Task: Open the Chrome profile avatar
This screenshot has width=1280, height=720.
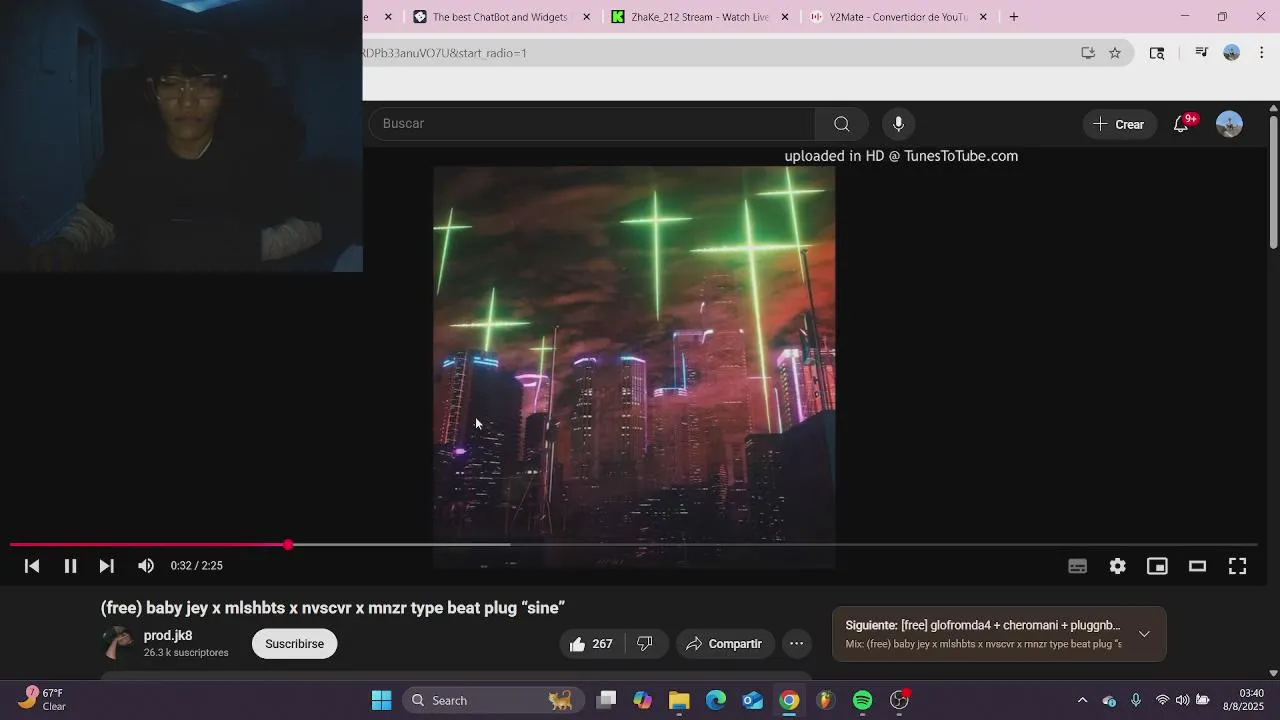Action: coord(1232,53)
